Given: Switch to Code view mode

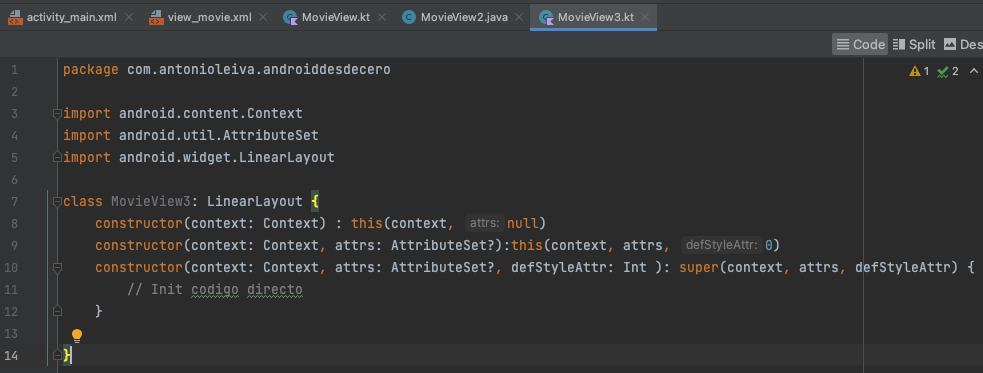Looking at the screenshot, I should pyautogui.click(x=860, y=45).
